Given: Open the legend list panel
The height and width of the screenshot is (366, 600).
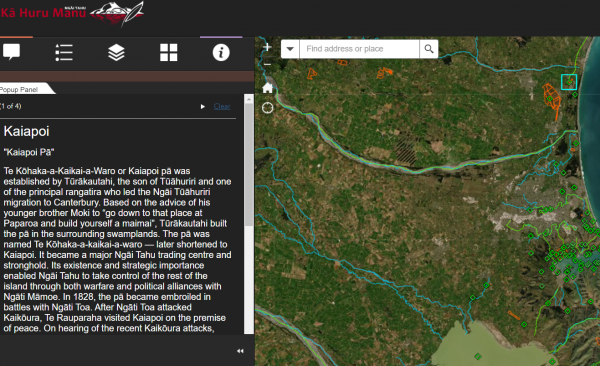Looking at the screenshot, I should (64, 52).
